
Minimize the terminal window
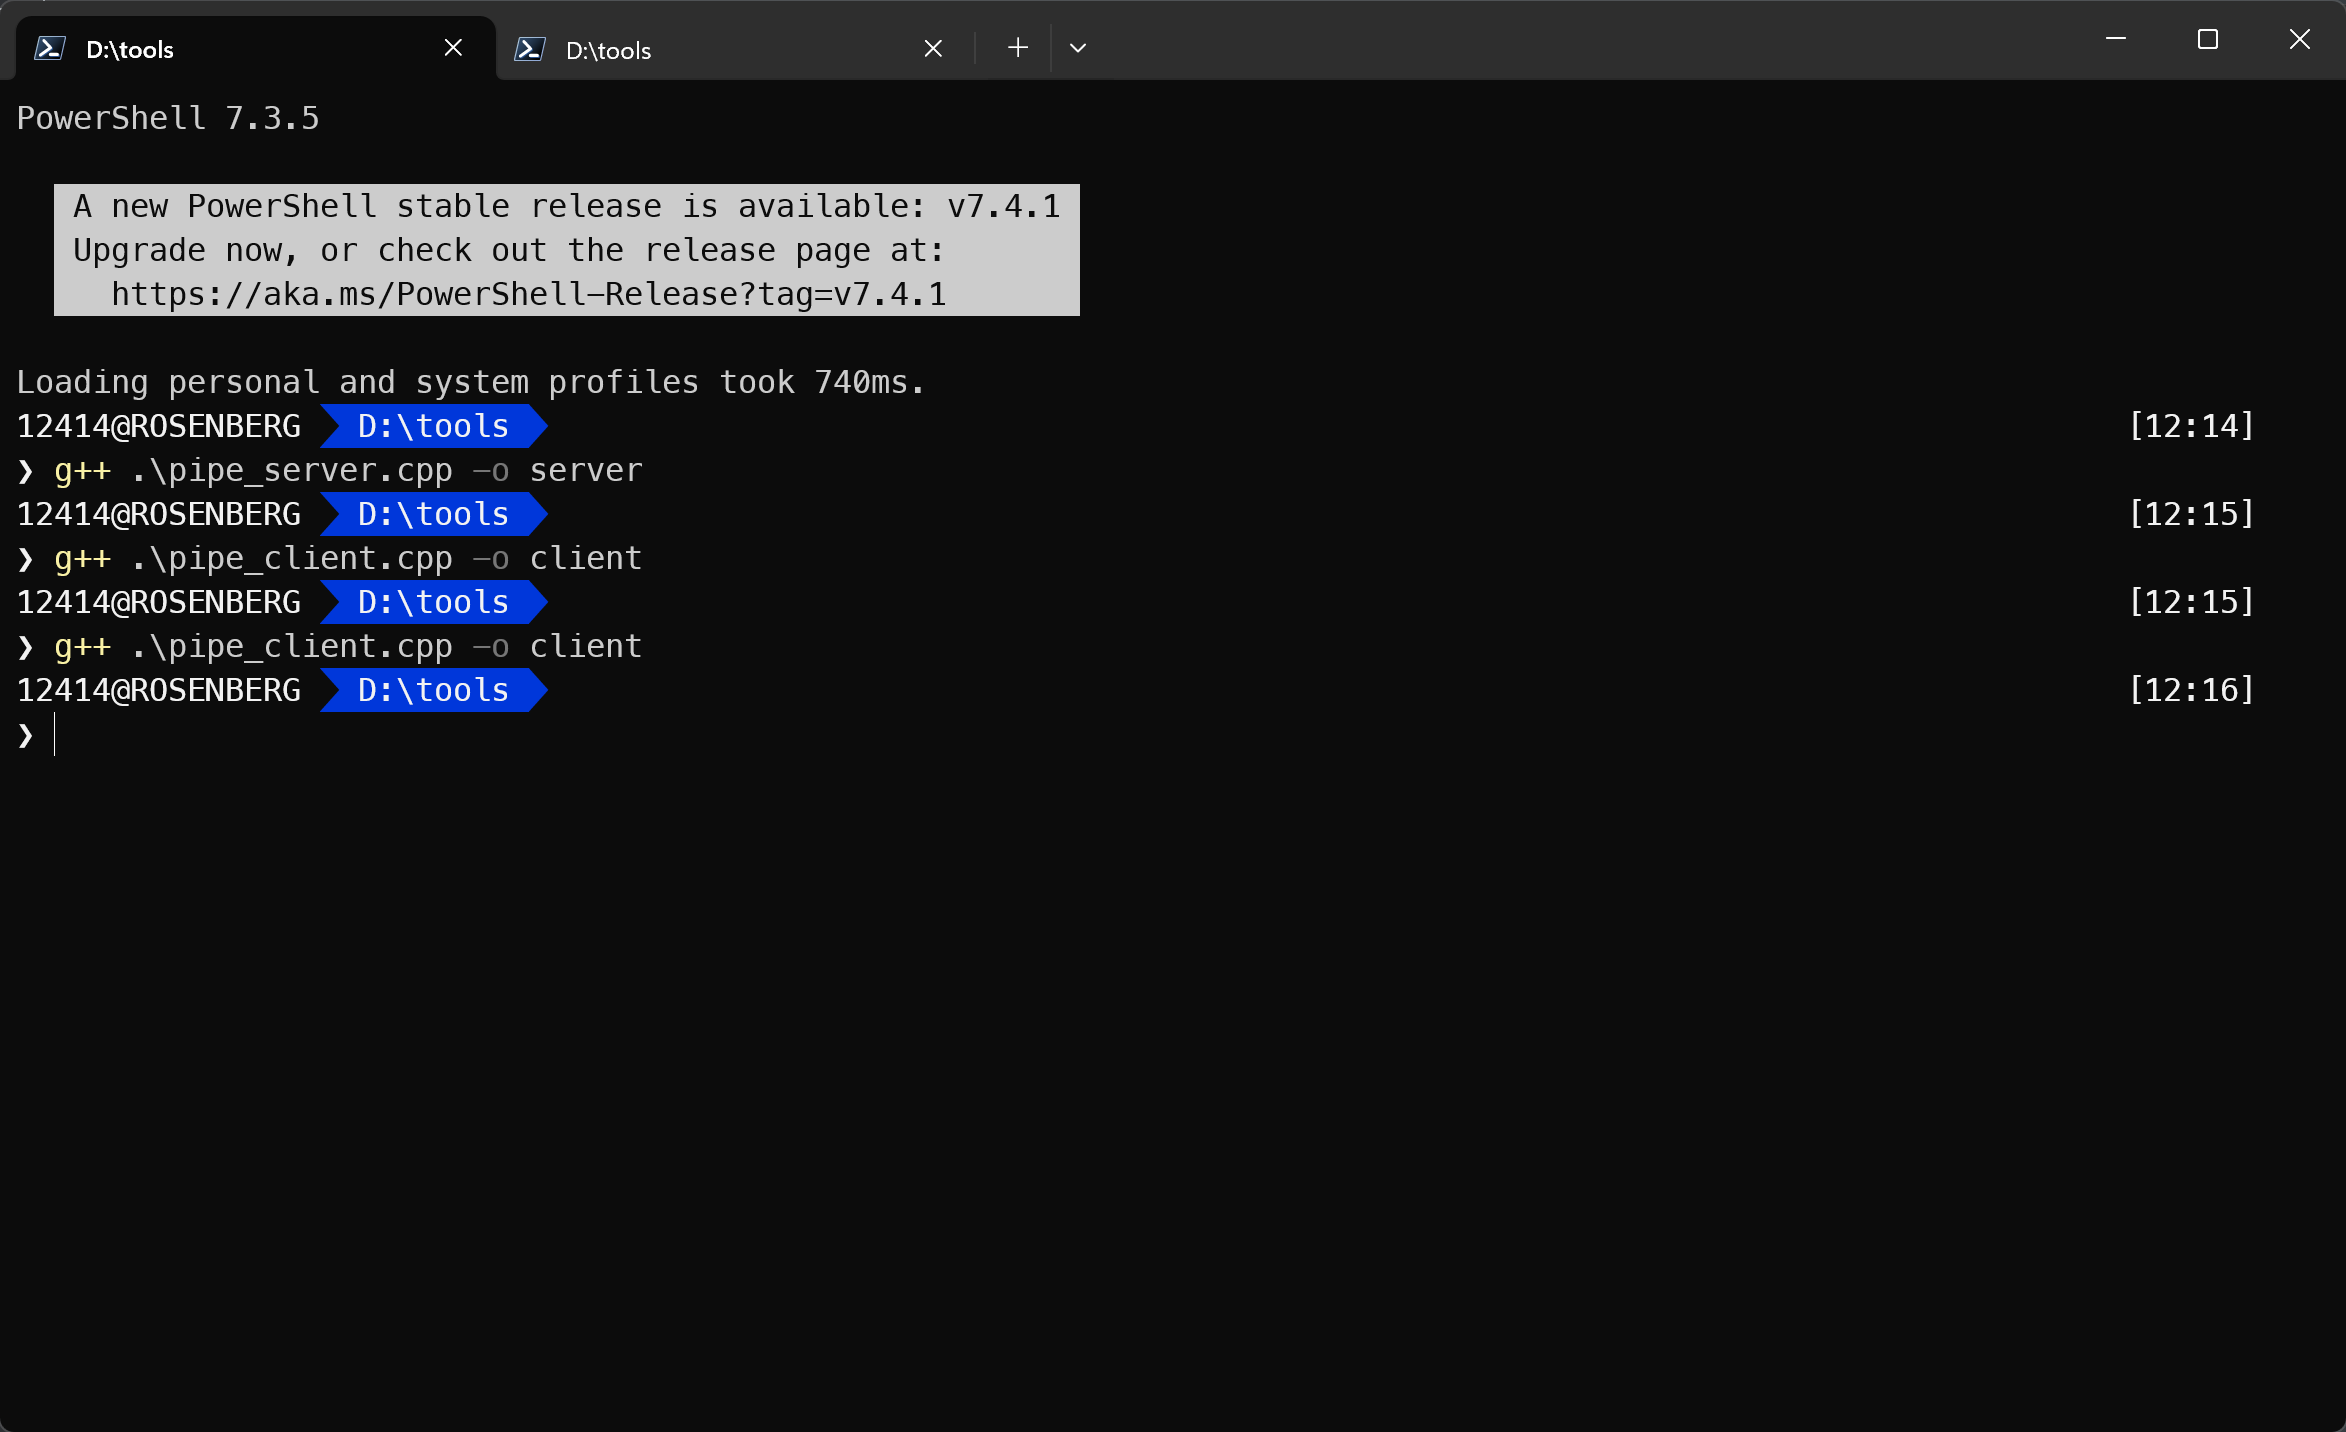[2116, 40]
